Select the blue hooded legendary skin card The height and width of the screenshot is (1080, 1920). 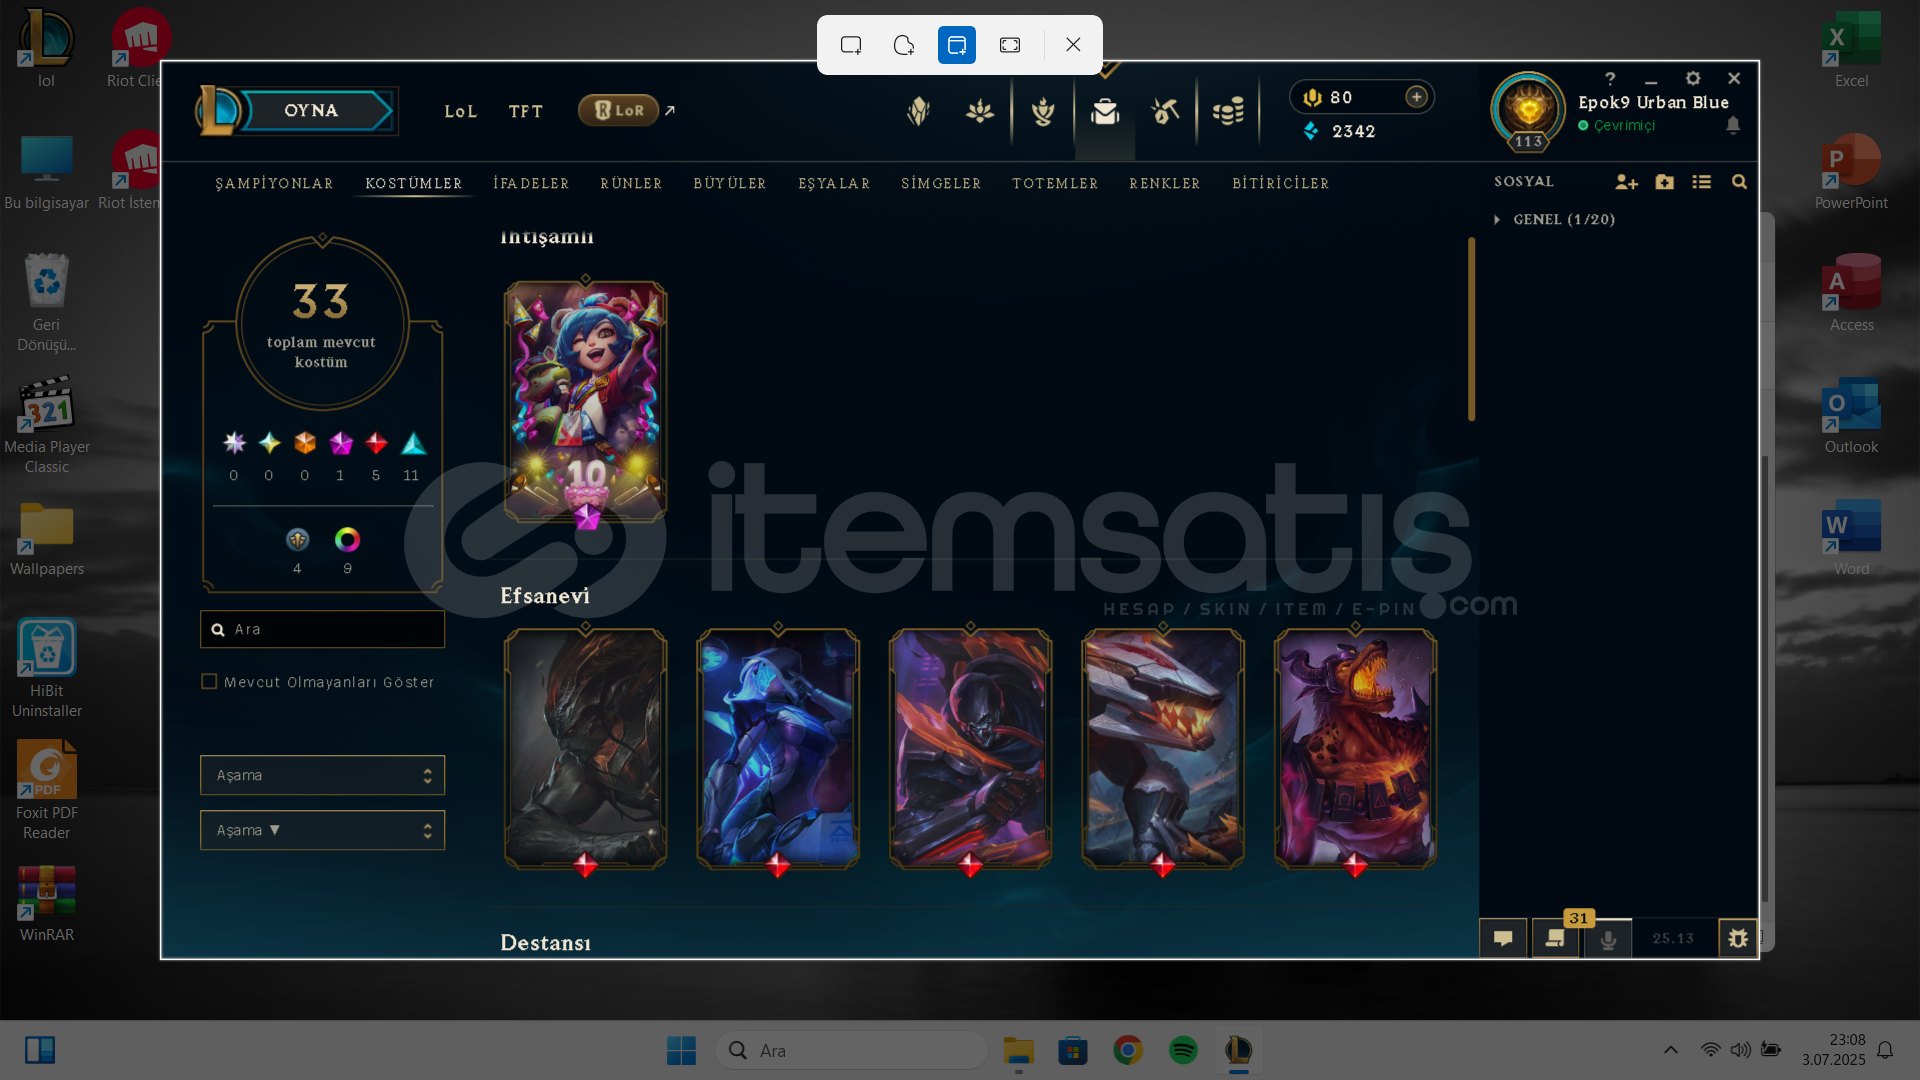(778, 748)
